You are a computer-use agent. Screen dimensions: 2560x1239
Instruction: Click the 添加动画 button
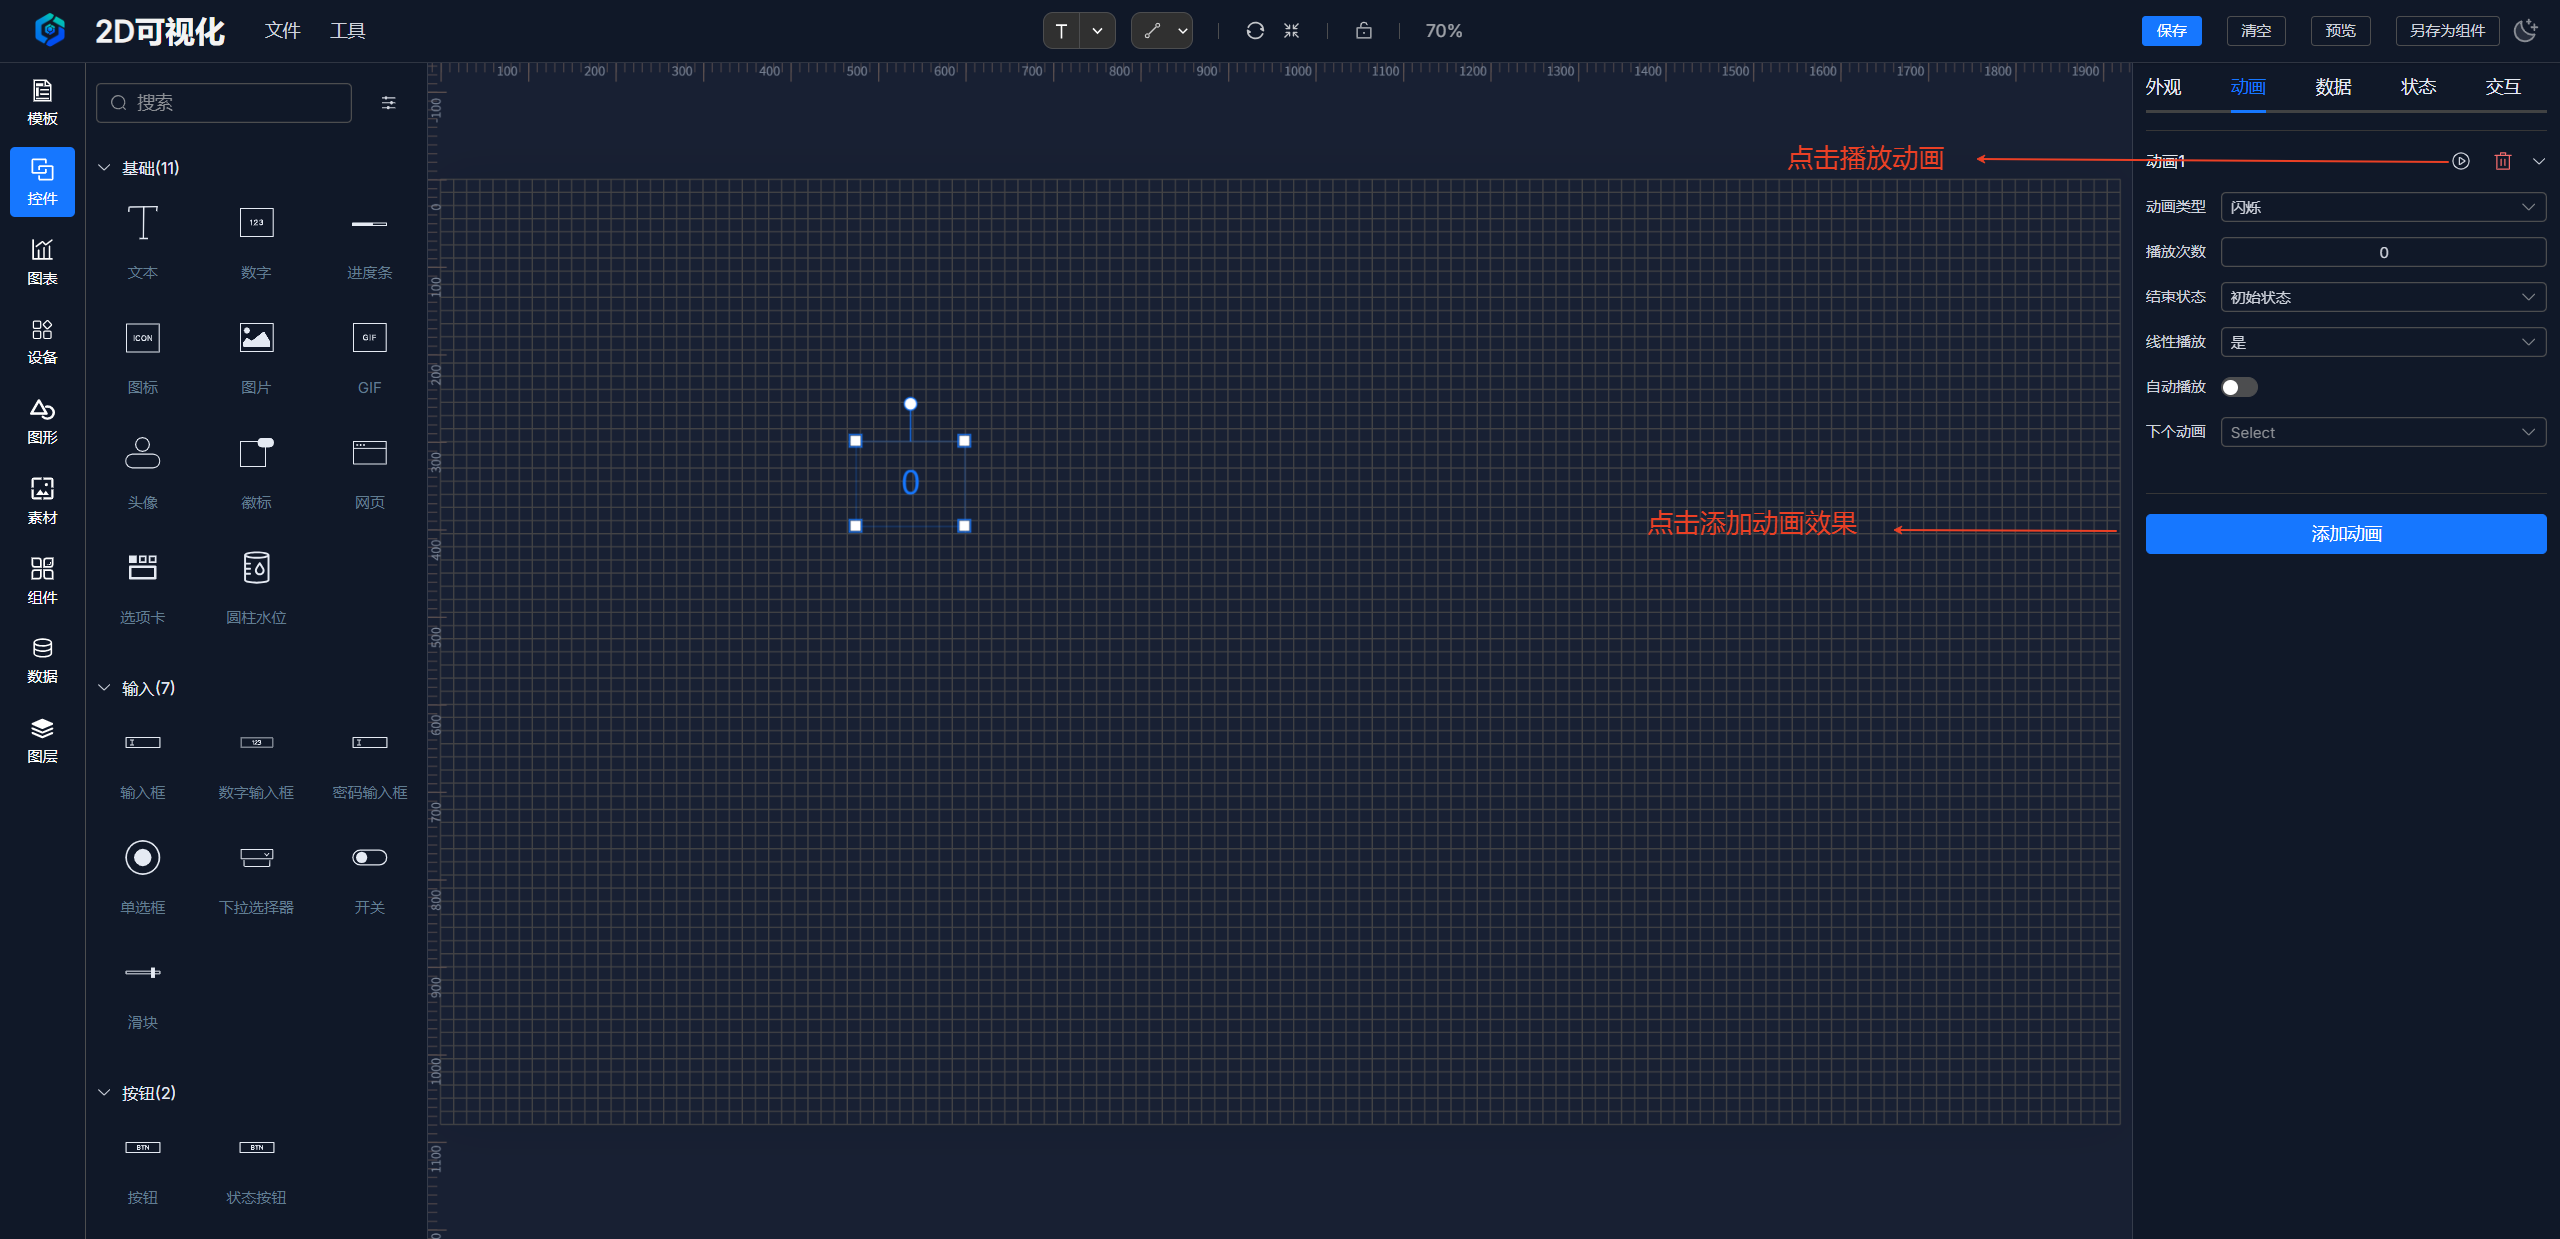[2345, 534]
